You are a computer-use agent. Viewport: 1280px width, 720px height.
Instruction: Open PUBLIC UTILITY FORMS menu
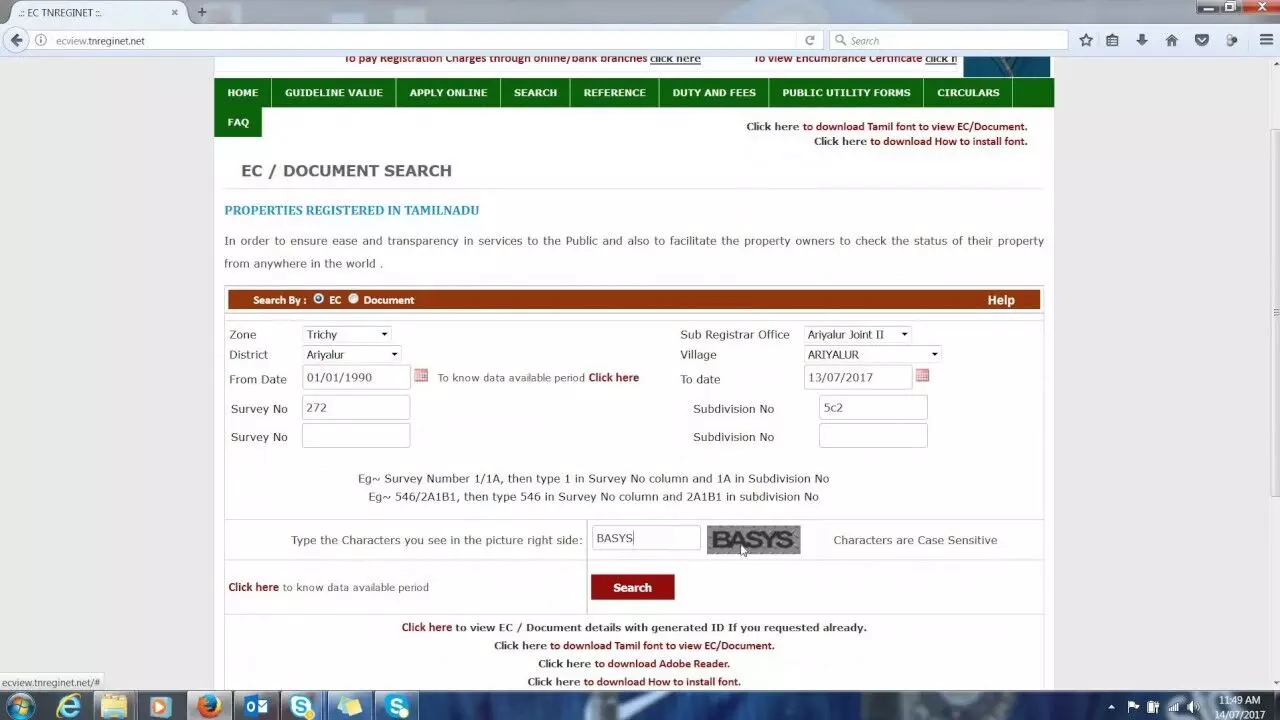click(x=846, y=93)
